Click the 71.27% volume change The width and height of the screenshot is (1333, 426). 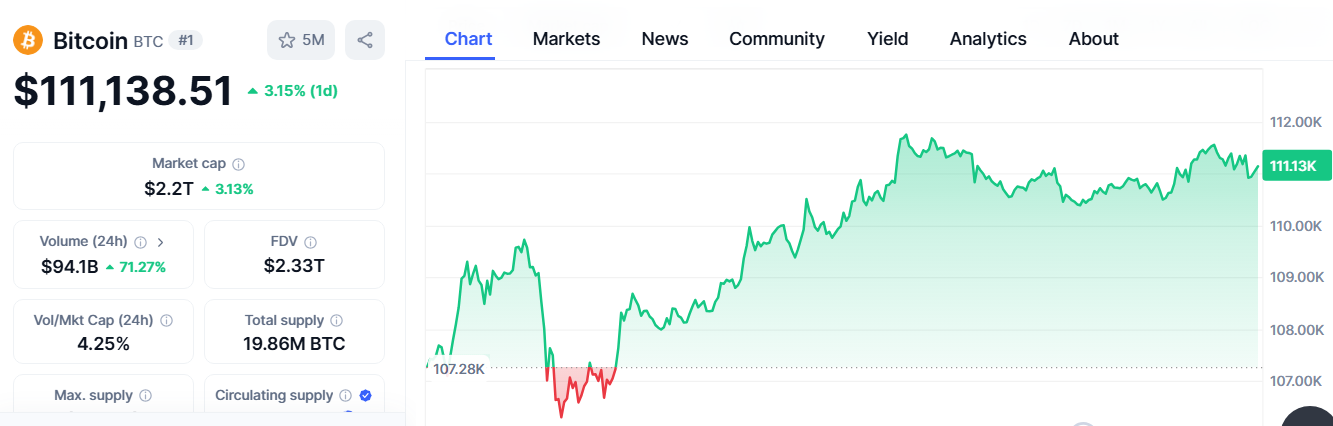(136, 267)
